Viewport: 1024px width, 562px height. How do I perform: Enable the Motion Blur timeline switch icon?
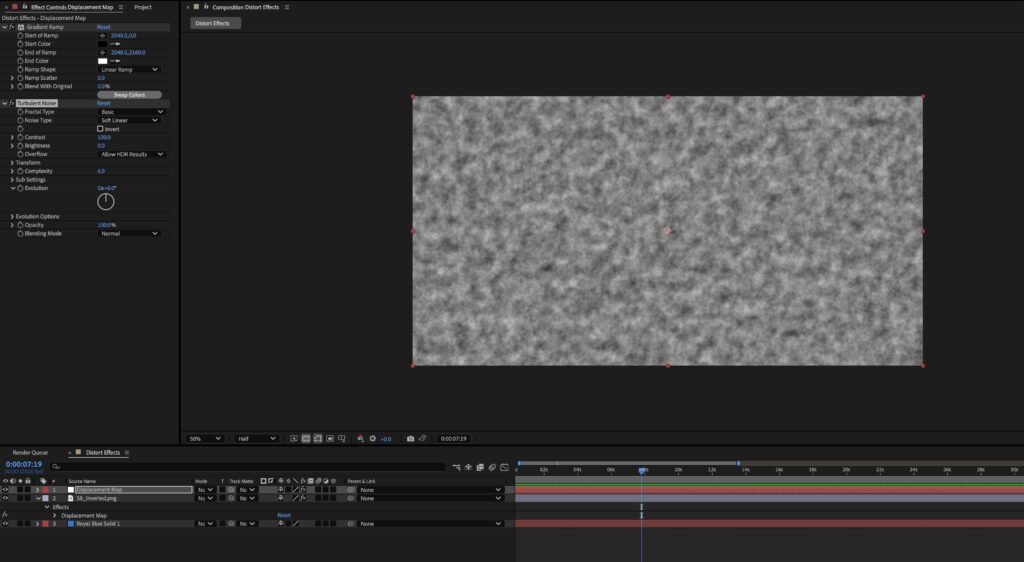492,467
